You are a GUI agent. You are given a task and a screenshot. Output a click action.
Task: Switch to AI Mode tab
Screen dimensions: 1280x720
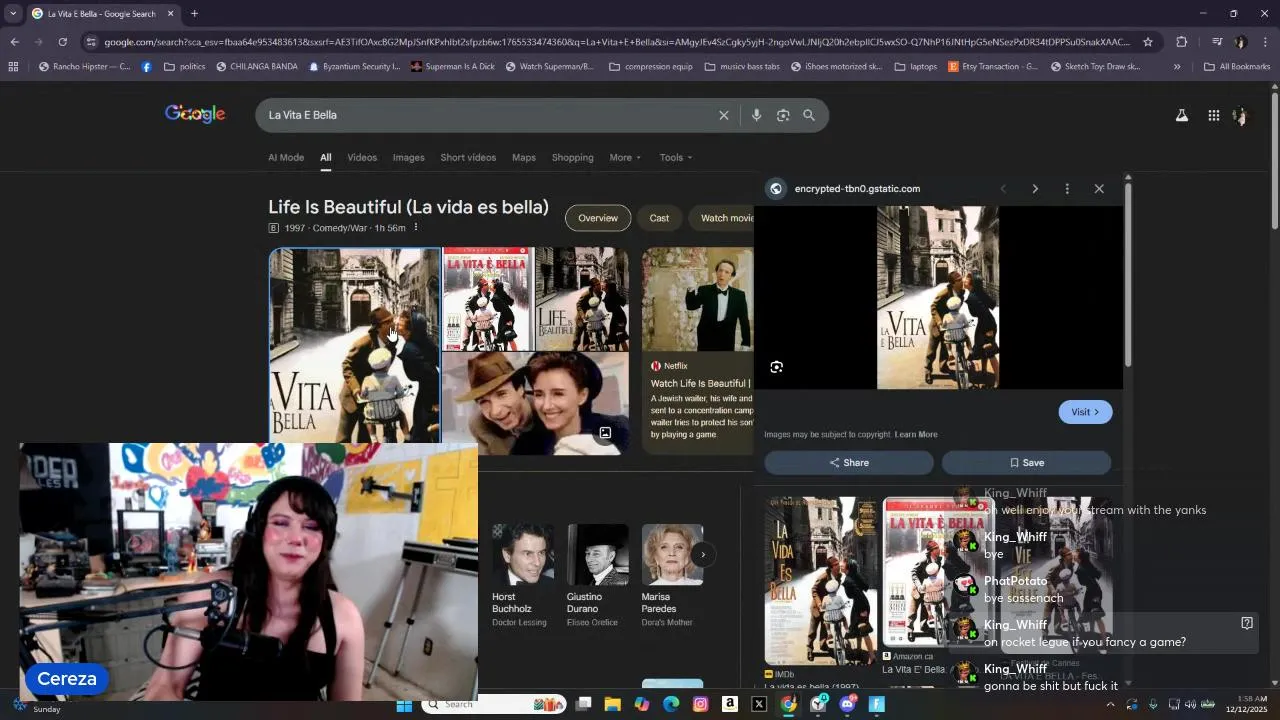(x=286, y=157)
